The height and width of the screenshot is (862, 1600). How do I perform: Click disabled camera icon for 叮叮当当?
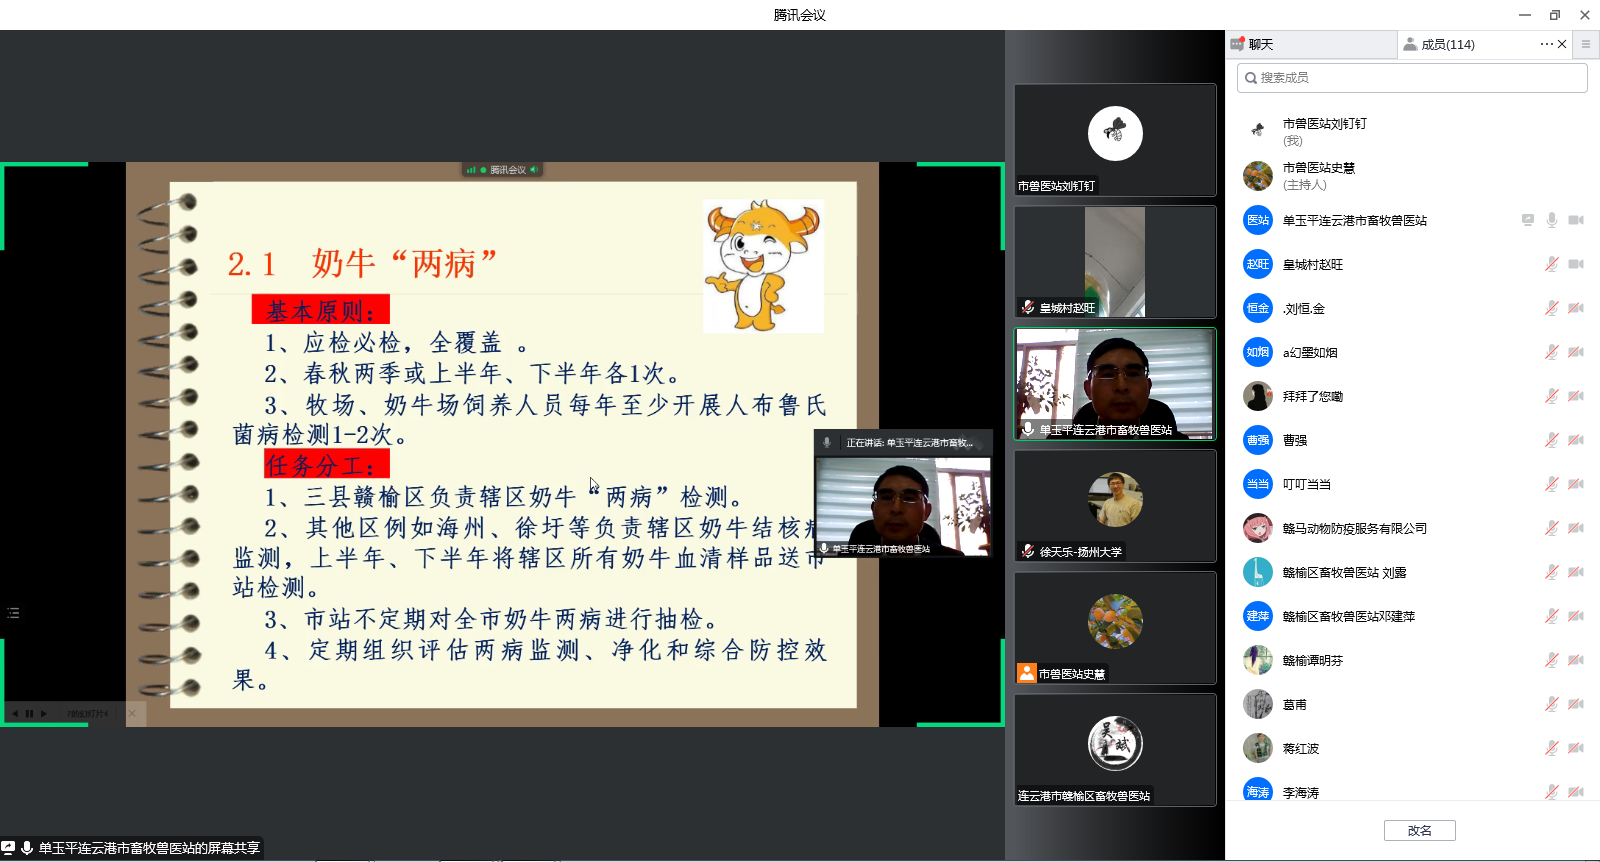[x=1576, y=484]
